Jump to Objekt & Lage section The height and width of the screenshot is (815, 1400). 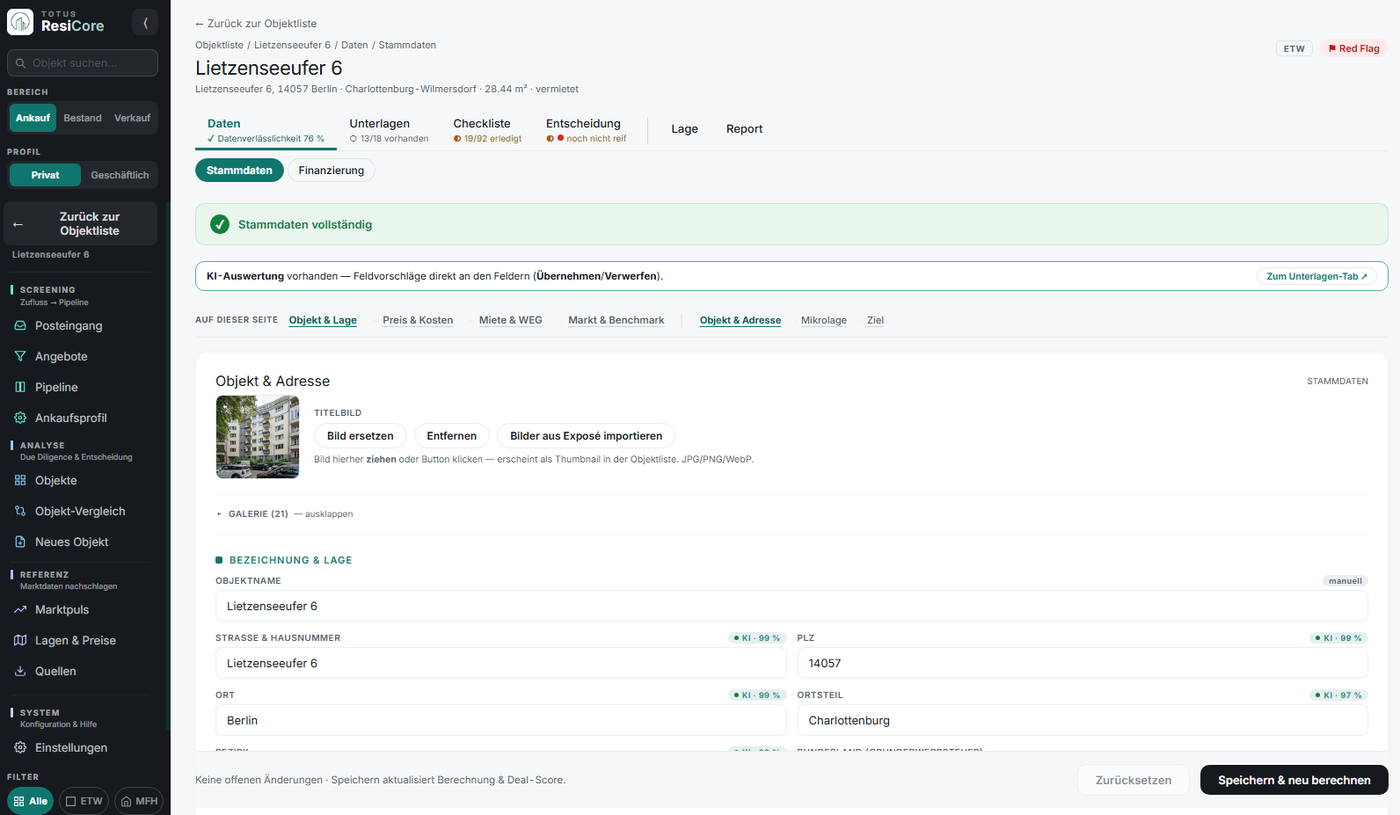pyautogui.click(x=323, y=320)
